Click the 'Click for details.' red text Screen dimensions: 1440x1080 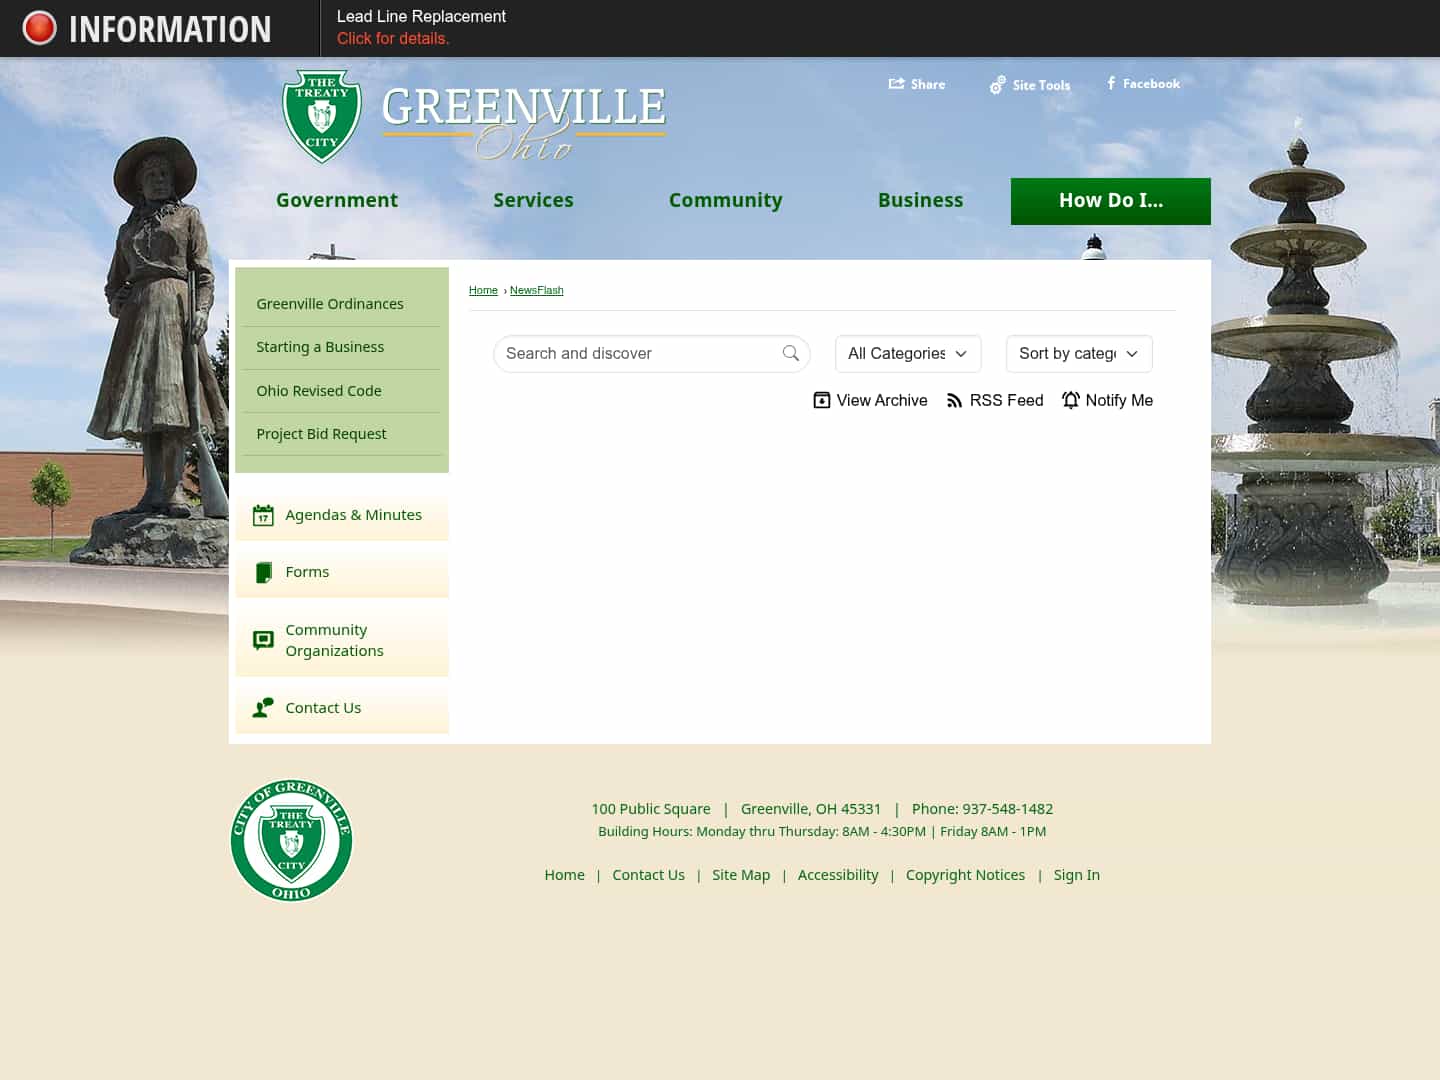coord(393,39)
